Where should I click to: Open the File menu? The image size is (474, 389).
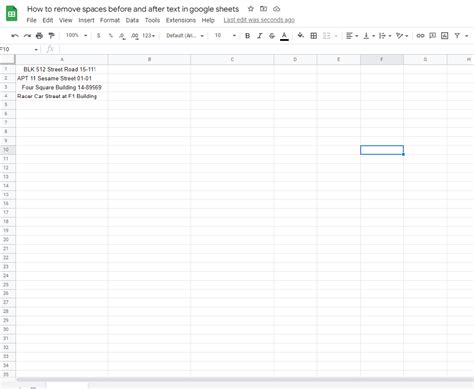coord(31,20)
